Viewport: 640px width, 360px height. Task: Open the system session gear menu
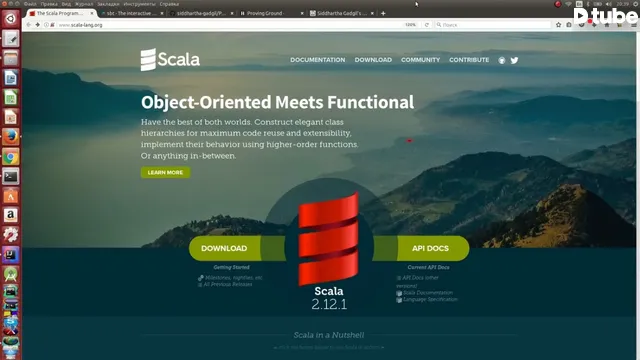635,4
